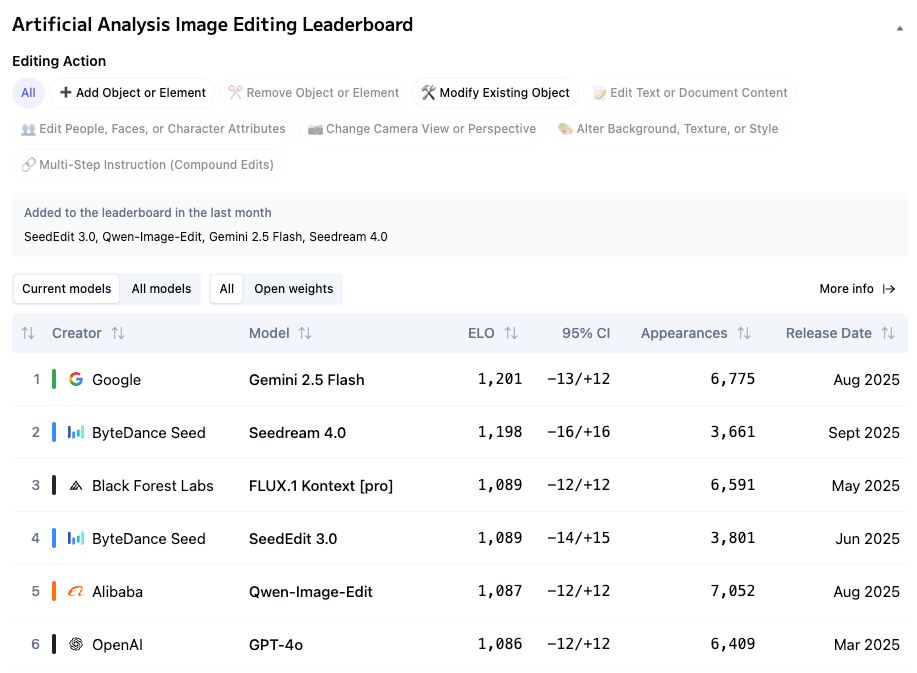
Task: Open the More info link
Action: (857, 289)
